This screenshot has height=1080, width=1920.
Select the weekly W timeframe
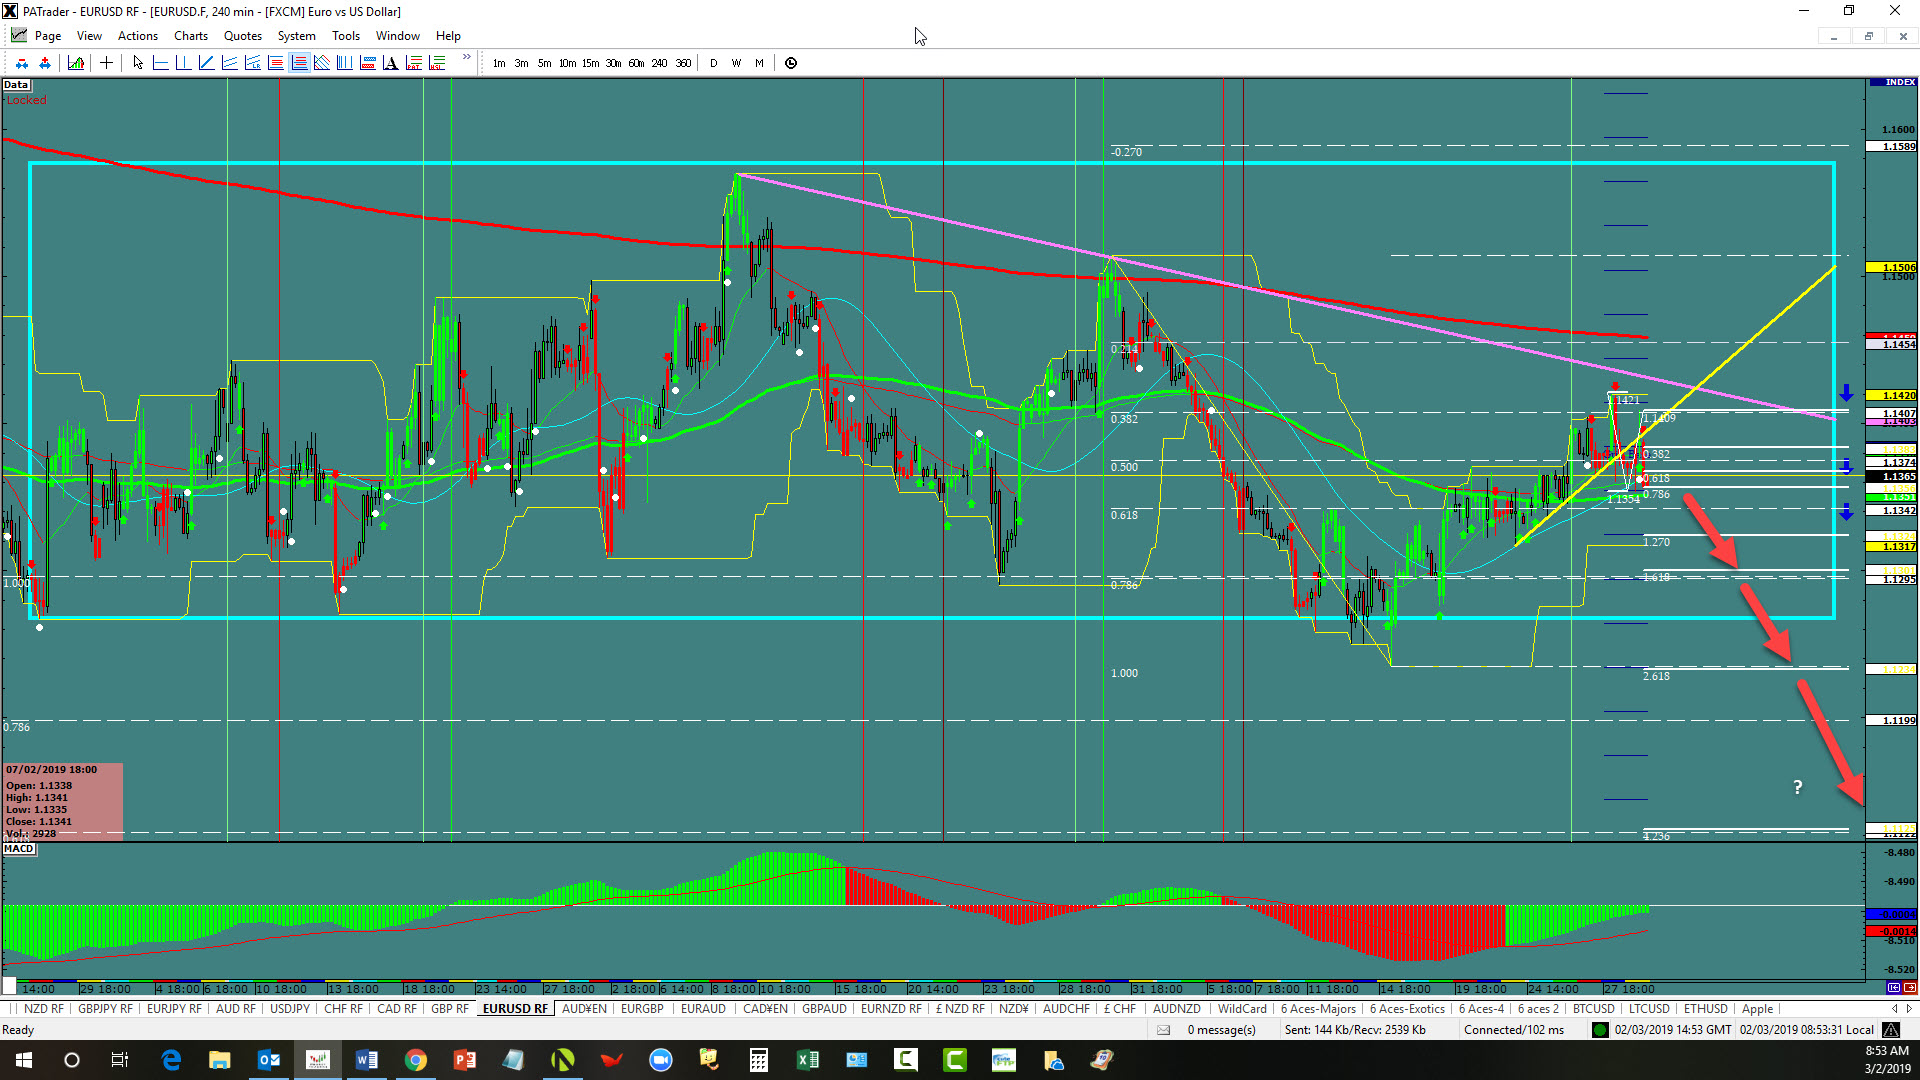736,63
